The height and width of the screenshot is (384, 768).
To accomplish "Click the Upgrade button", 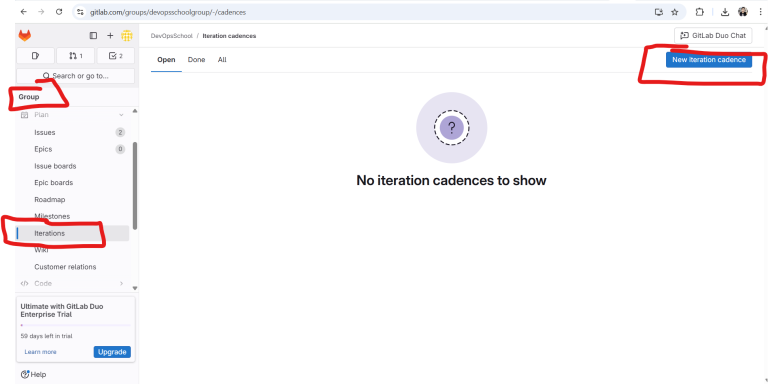I will [x=112, y=352].
